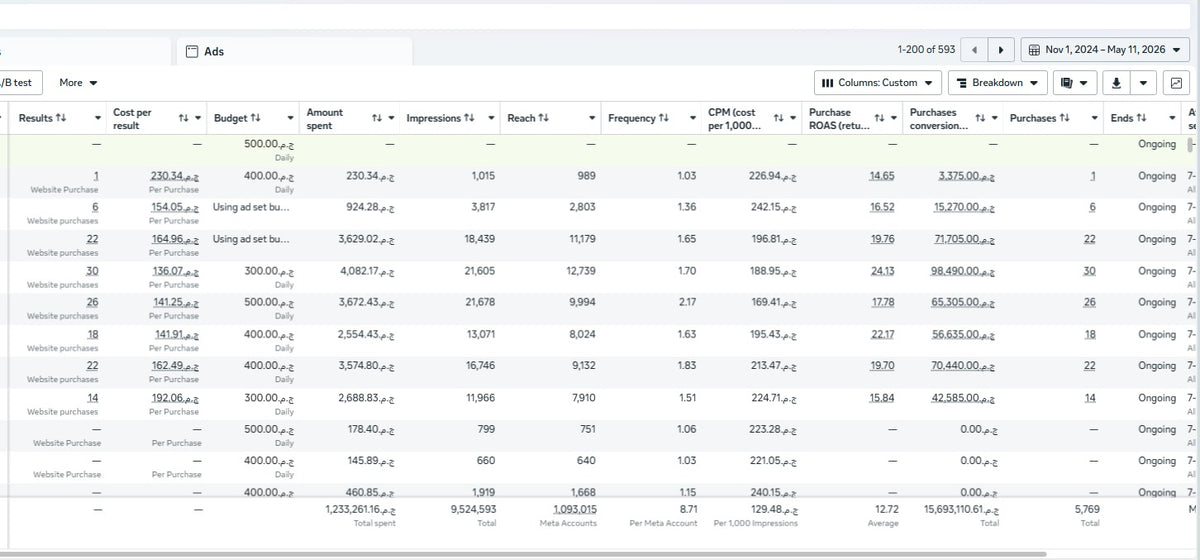Sort by Cost per result arrows
This screenshot has height=560, width=1200.
[183, 119]
